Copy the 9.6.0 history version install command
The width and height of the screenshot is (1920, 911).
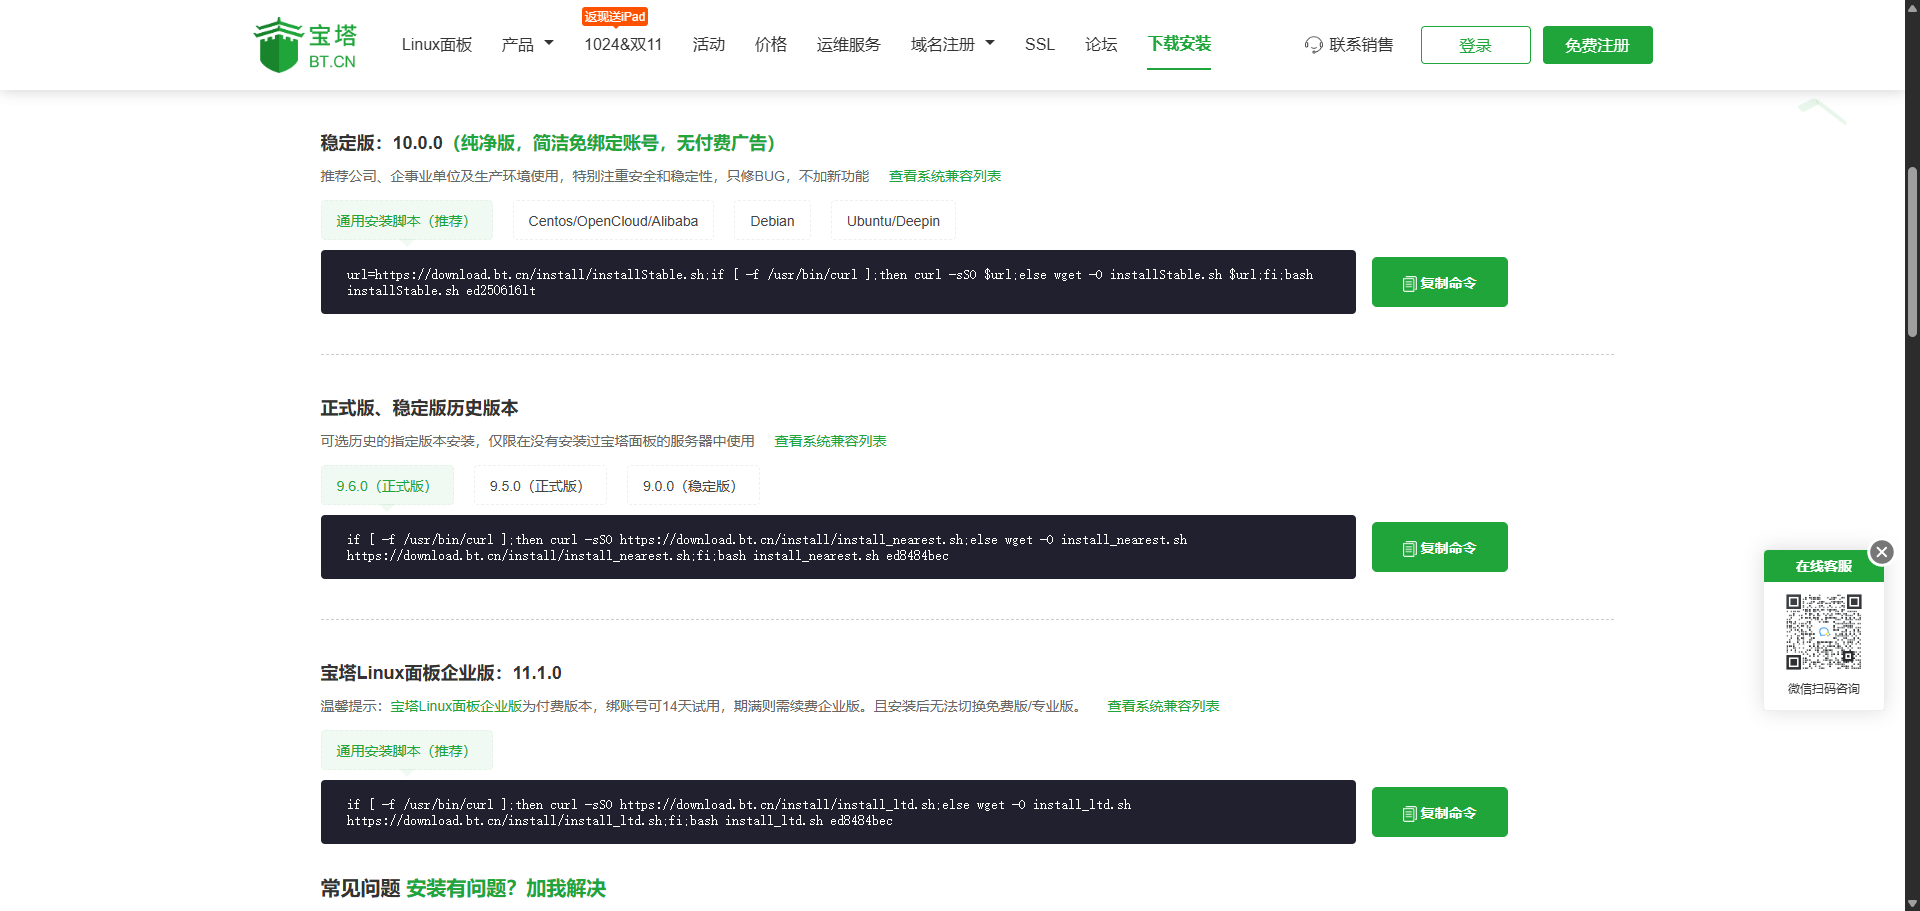1438,548
